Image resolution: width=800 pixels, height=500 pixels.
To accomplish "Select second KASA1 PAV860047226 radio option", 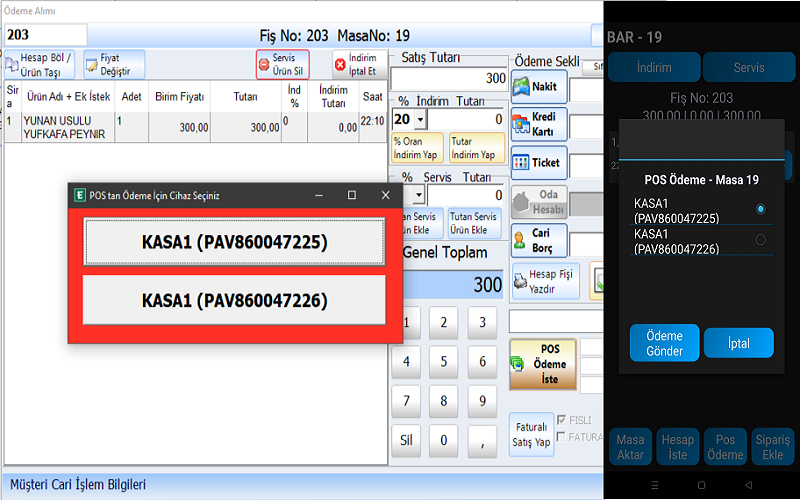I will (x=761, y=240).
